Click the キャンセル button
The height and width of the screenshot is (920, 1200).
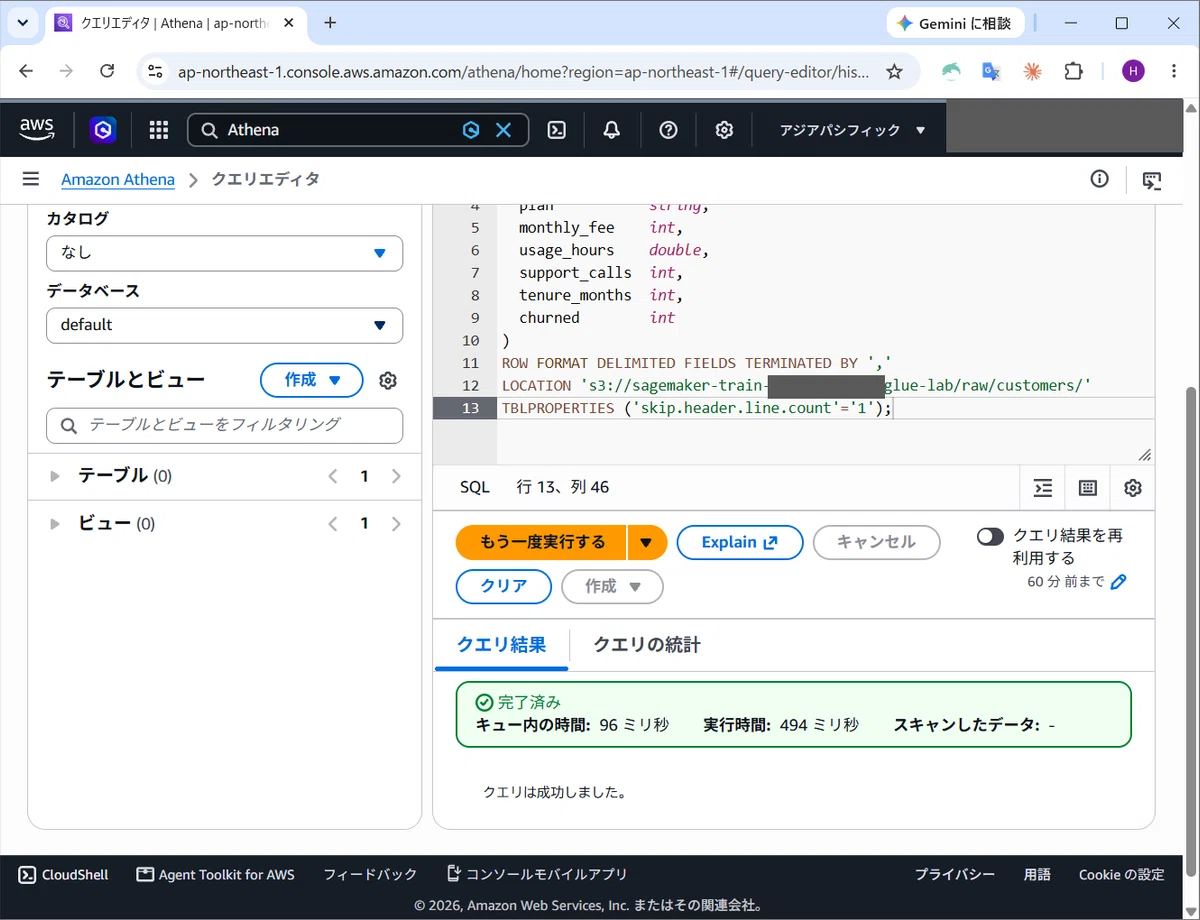[876, 542]
